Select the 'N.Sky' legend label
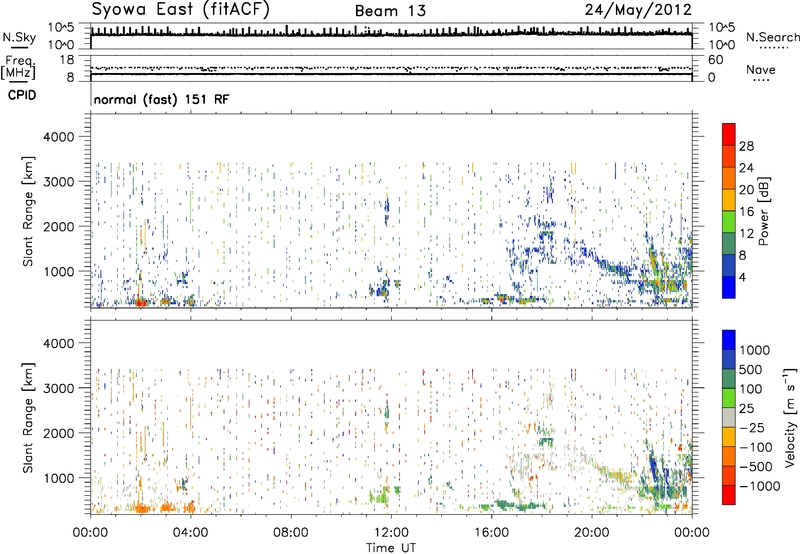 coord(19,37)
